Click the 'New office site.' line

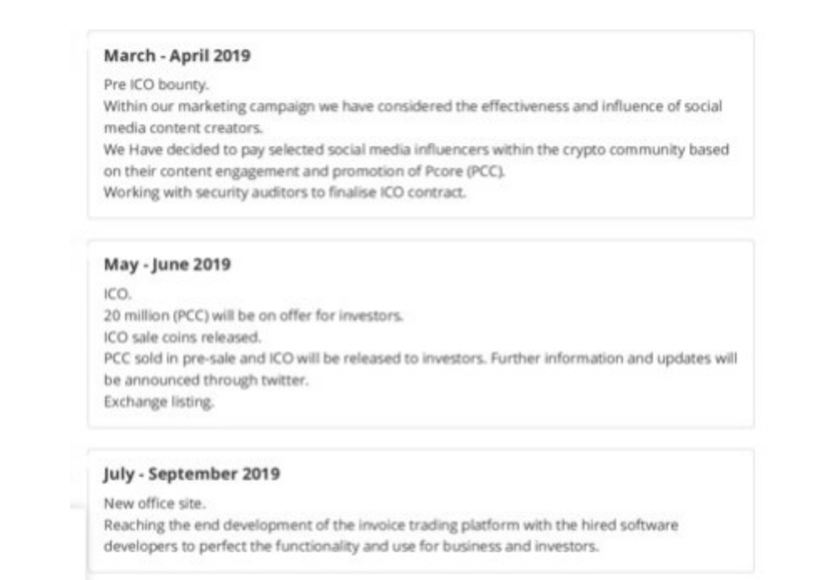(155, 503)
